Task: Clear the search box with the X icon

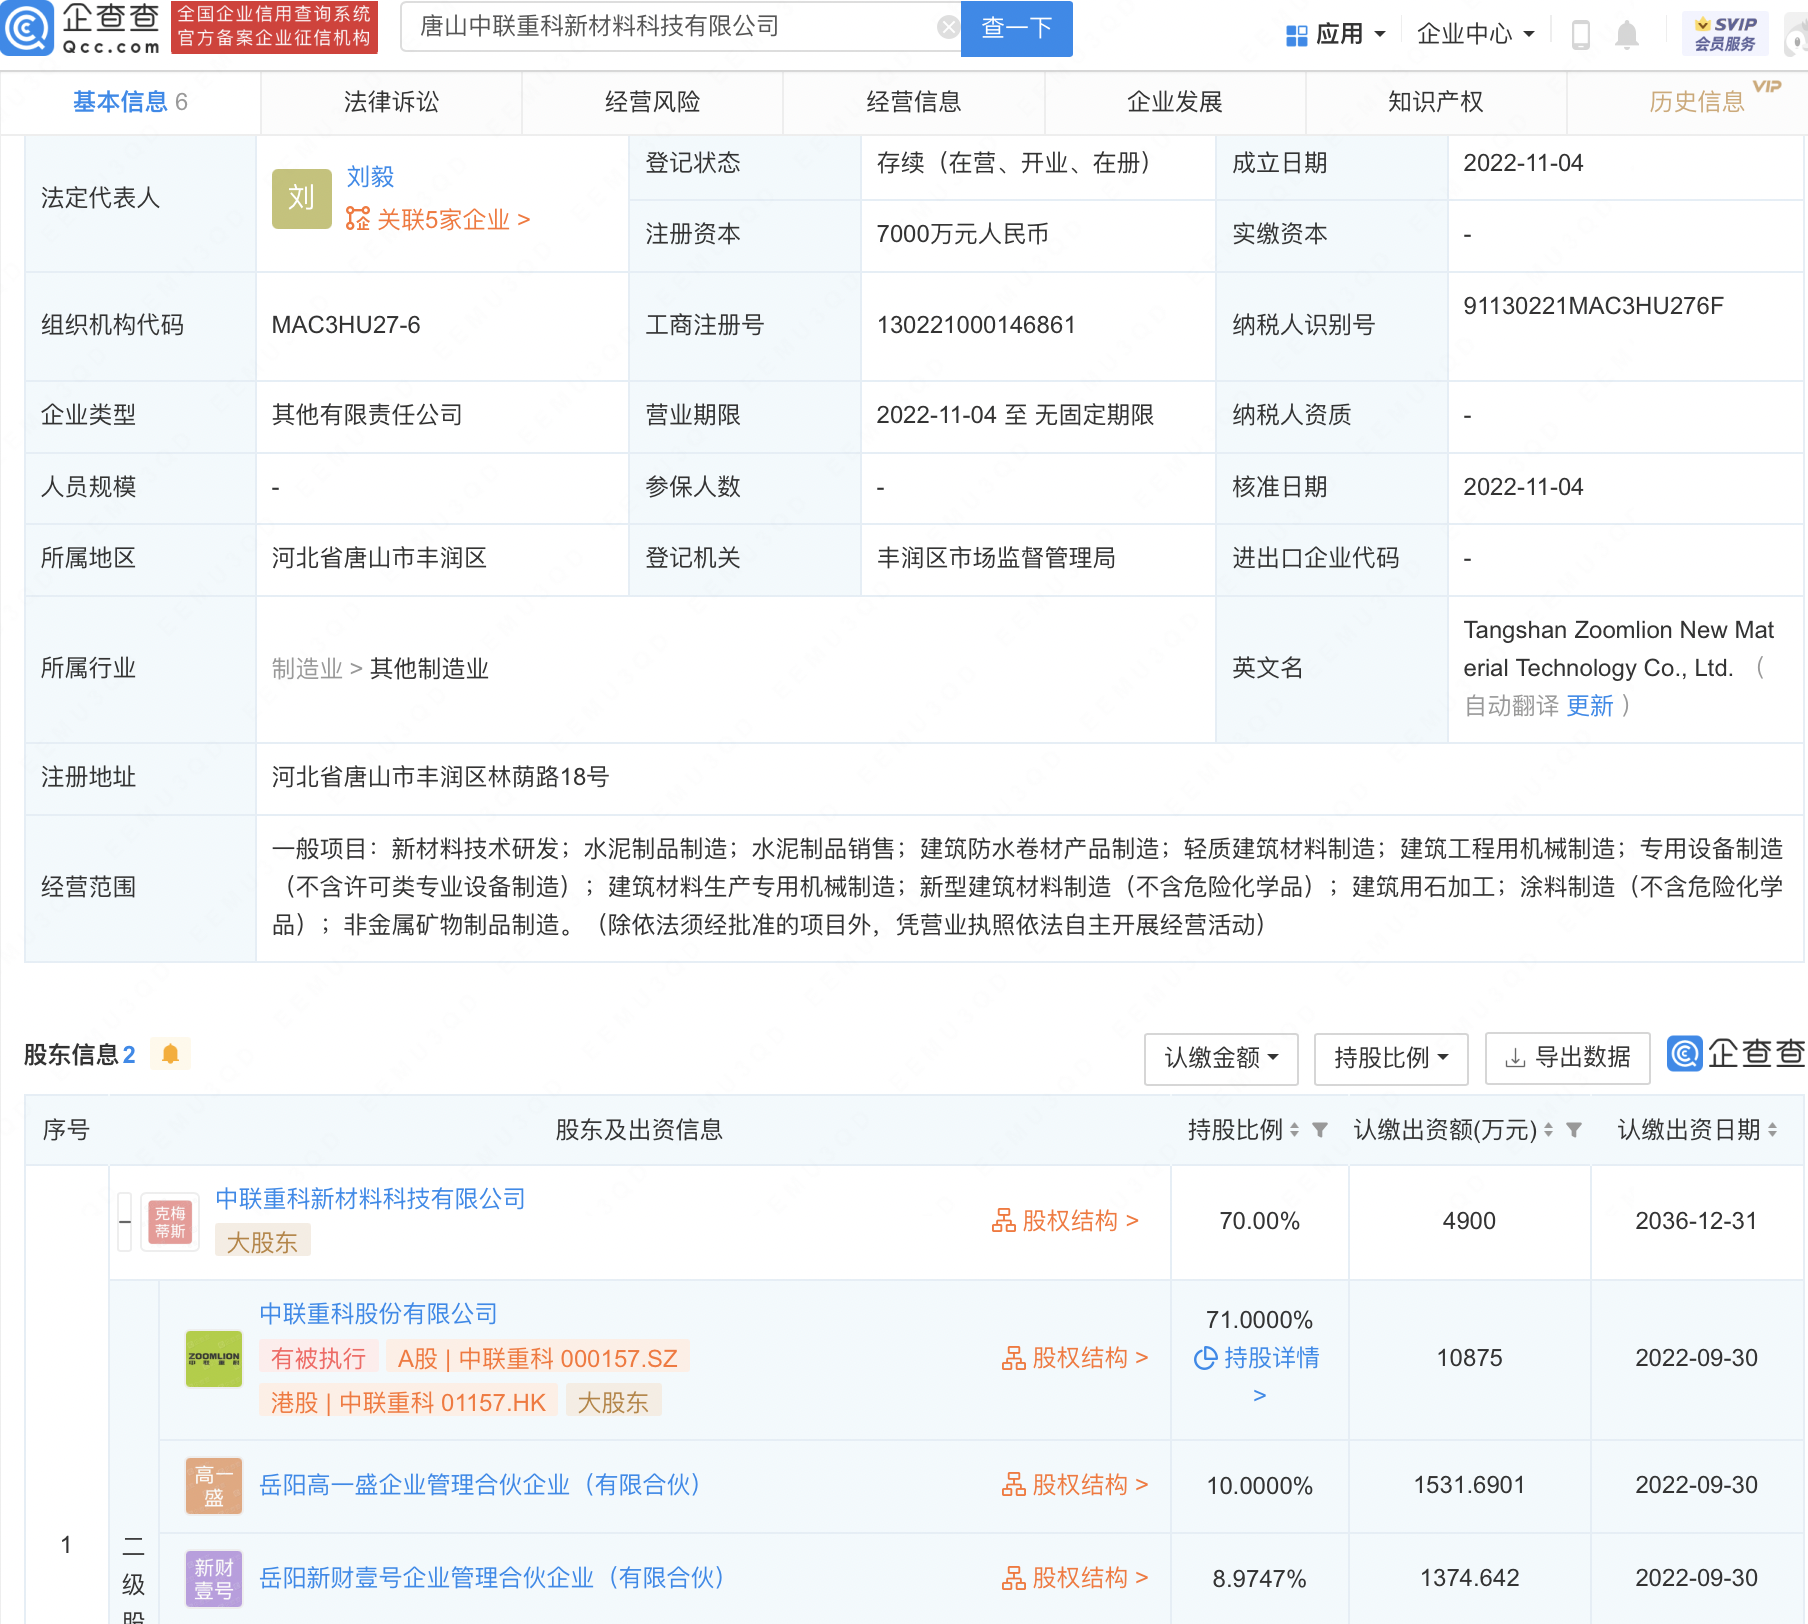Action: click(x=948, y=28)
